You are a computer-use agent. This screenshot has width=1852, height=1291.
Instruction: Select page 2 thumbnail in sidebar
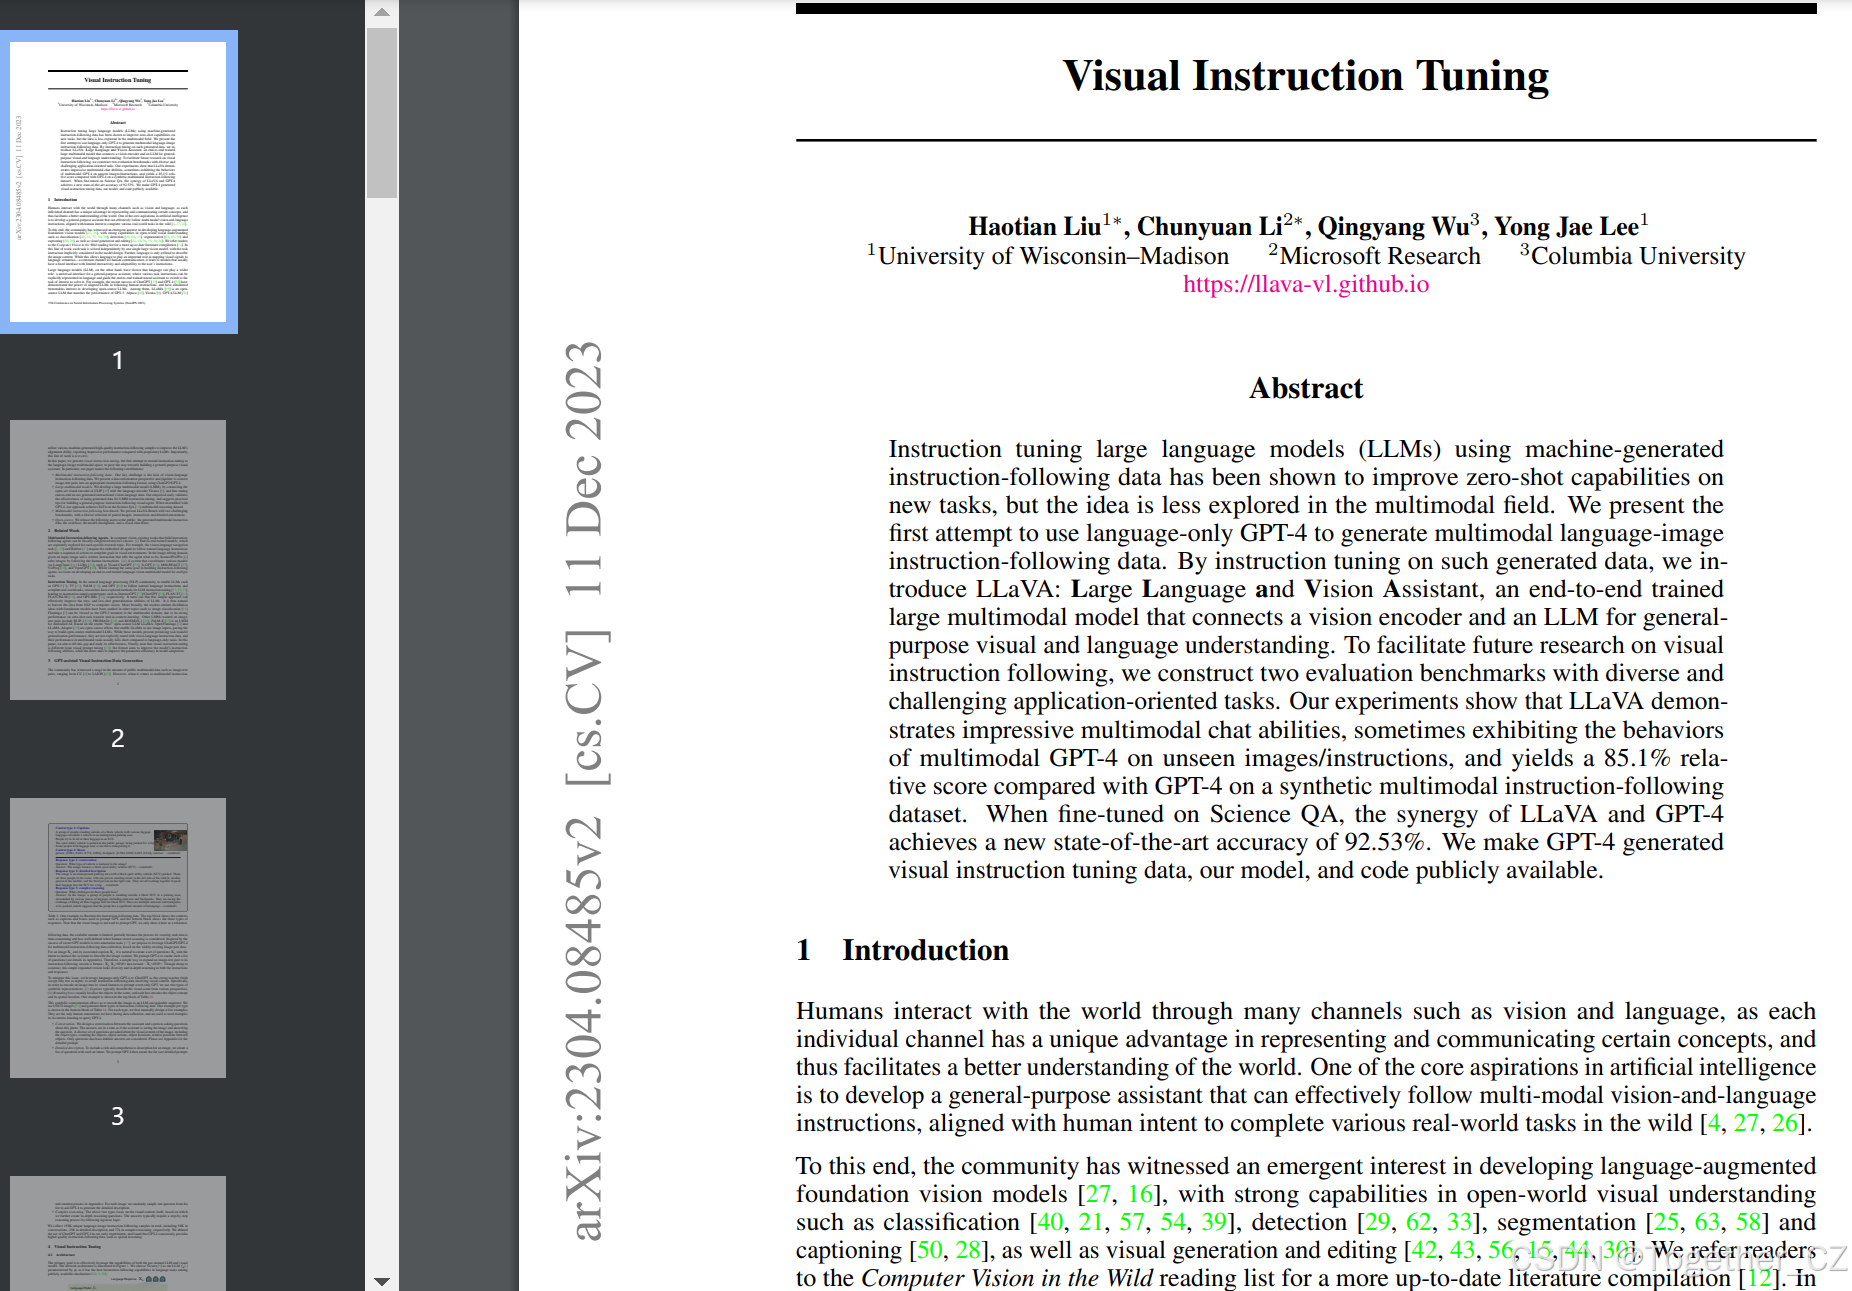pyautogui.click(x=118, y=560)
